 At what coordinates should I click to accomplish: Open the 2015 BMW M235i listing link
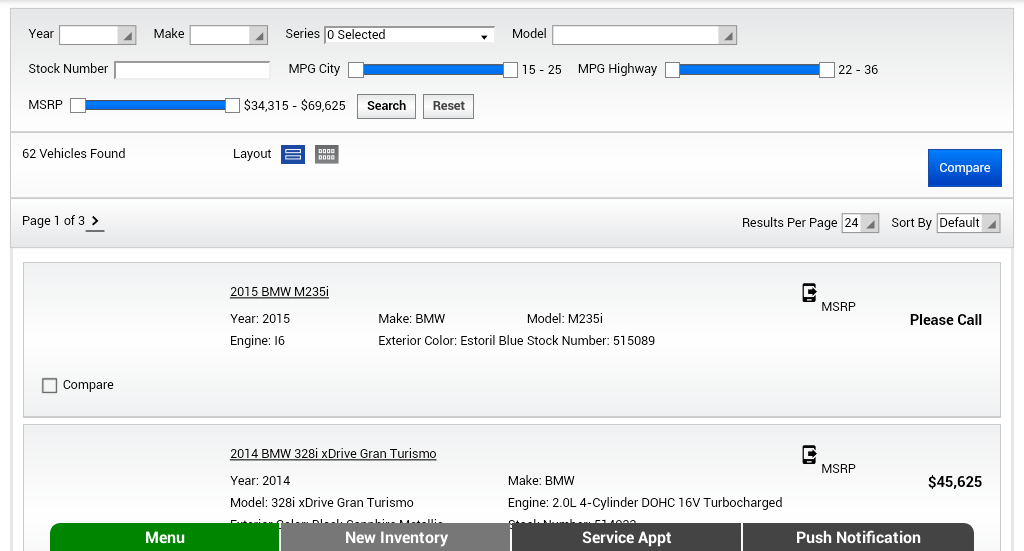click(x=280, y=292)
